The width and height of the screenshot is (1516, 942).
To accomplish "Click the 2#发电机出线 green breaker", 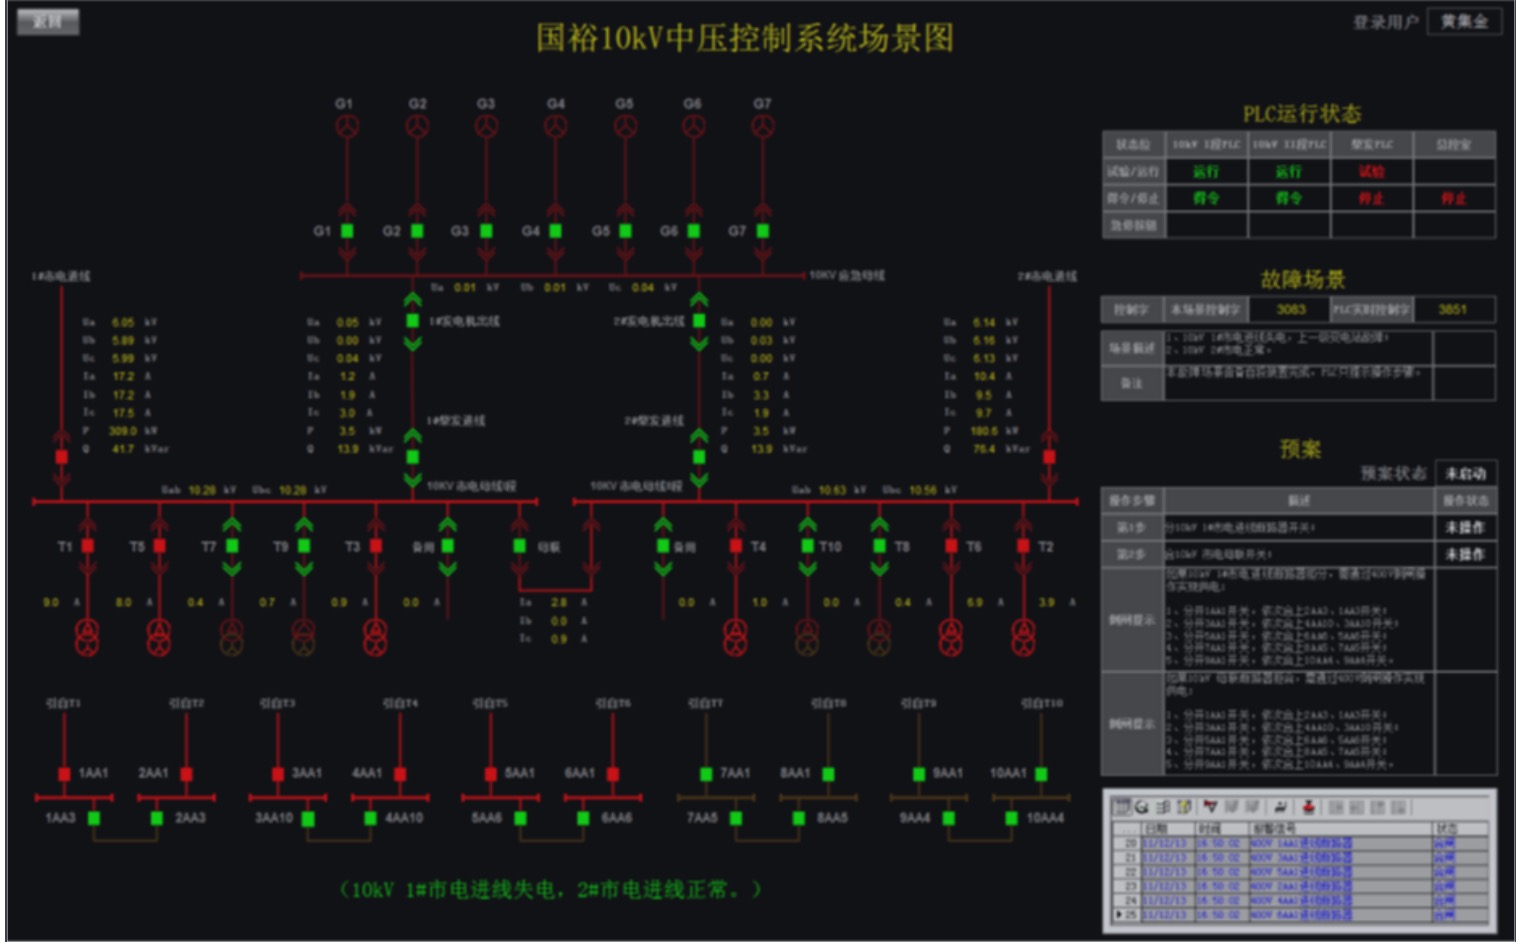I will (699, 321).
